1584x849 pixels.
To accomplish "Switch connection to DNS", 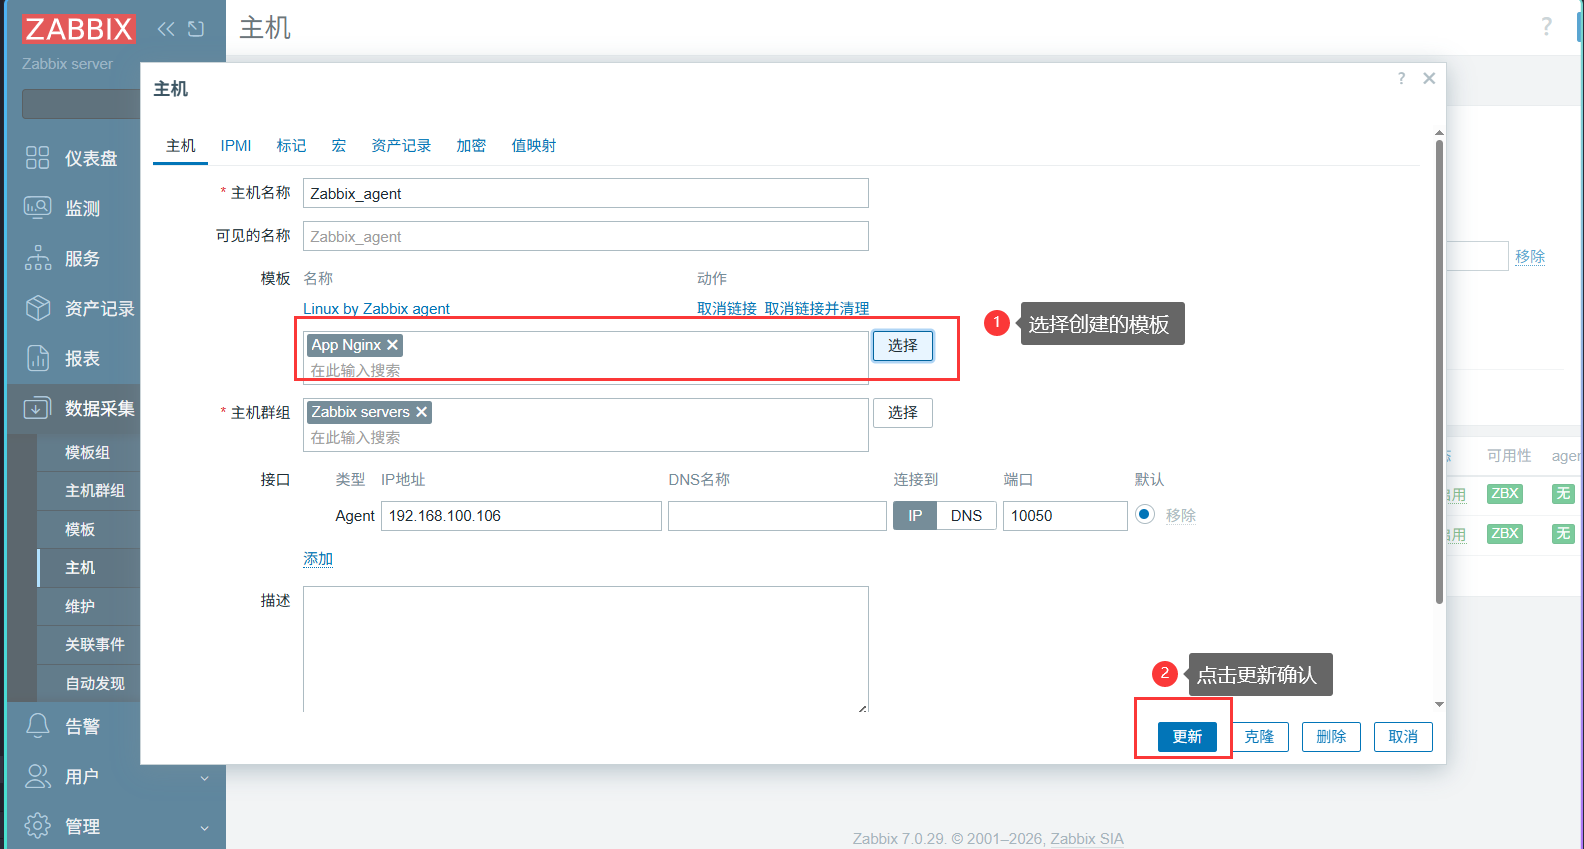I will click(966, 516).
